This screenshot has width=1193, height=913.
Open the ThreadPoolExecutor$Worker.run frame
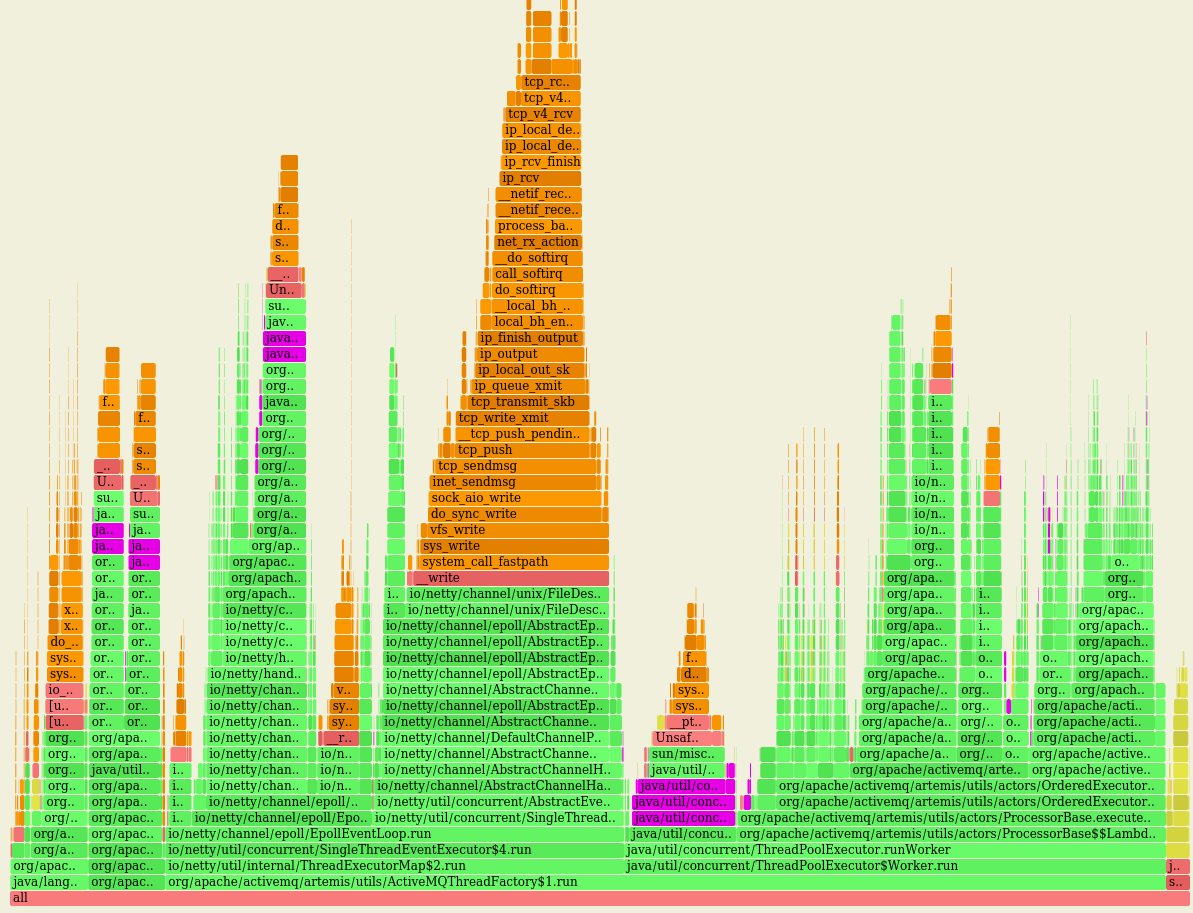895,866
